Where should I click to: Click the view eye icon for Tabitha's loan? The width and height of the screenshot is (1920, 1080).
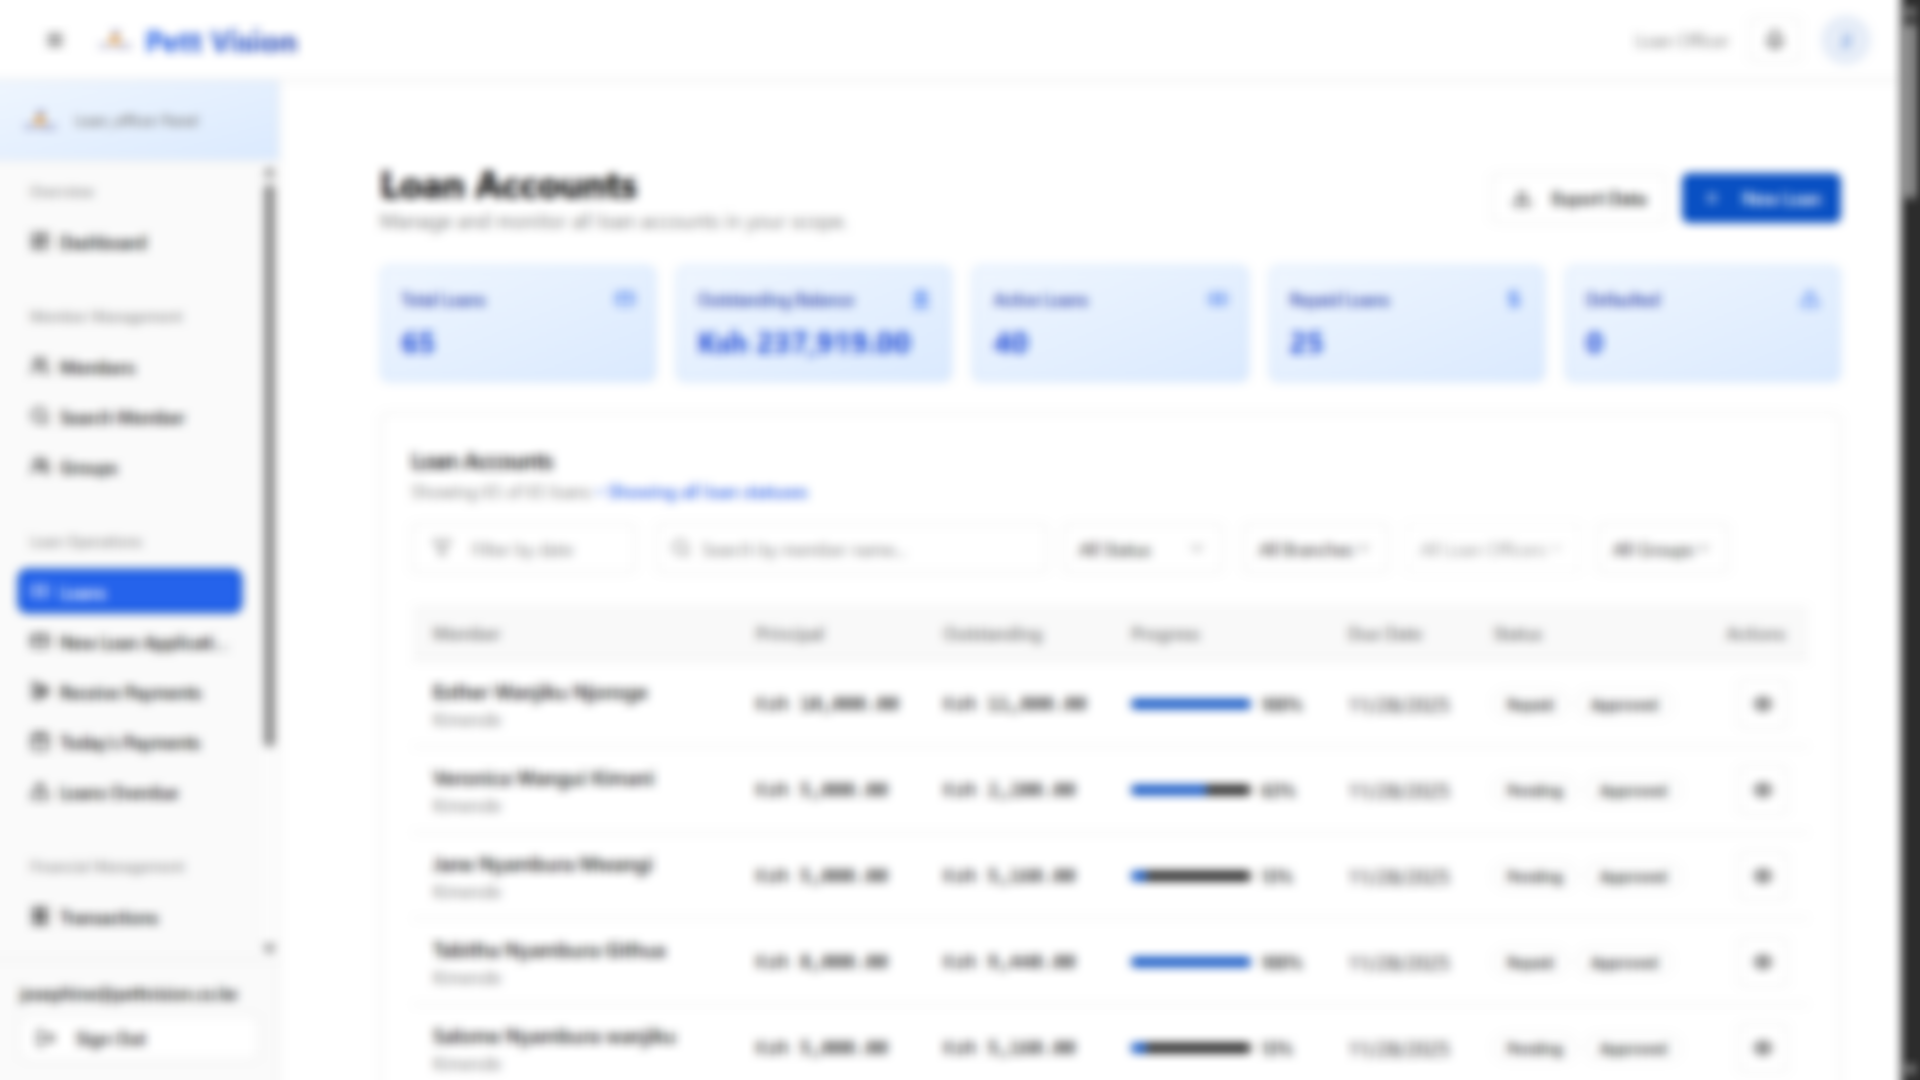1762,962
